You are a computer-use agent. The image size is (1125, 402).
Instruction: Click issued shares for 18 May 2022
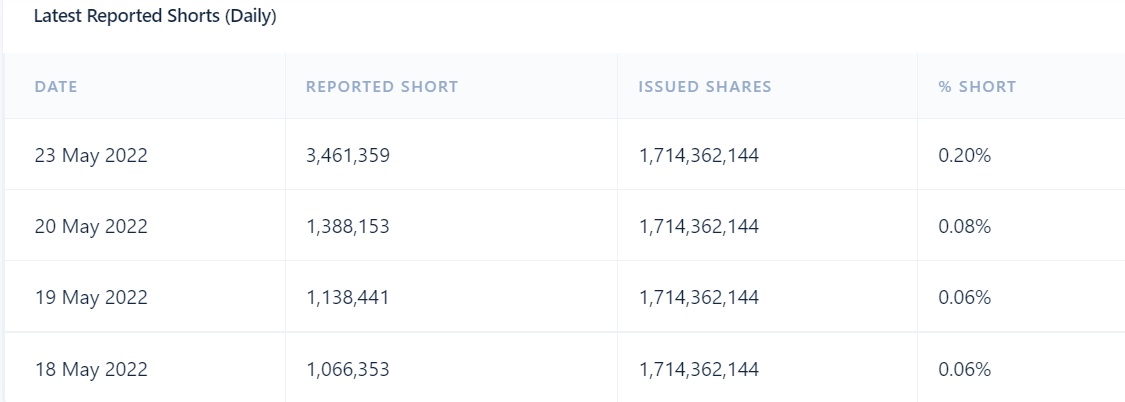point(699,370)
